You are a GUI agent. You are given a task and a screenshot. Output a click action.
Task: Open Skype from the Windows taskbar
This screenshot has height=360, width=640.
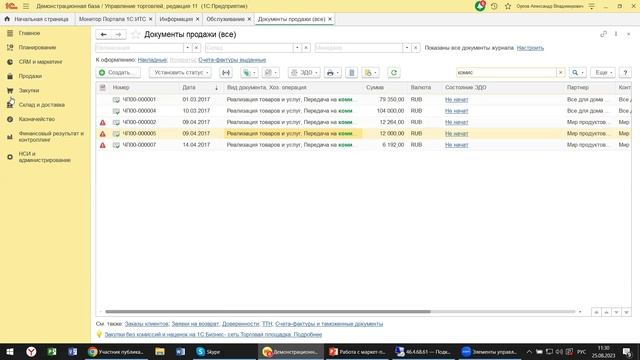tap(209, 352)
